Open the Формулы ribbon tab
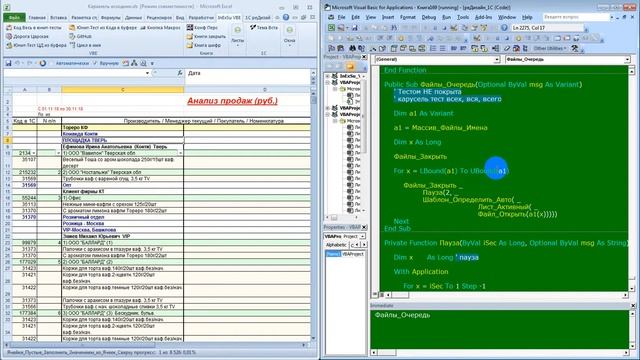 [x=111, y=18]
